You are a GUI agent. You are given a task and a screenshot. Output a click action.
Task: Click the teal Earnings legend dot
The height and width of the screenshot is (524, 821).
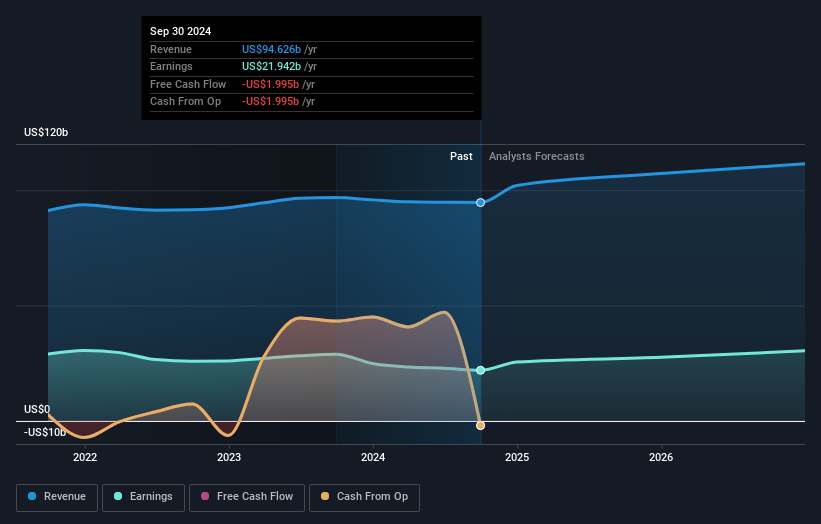pyautogui.click(x=118, y=496)
